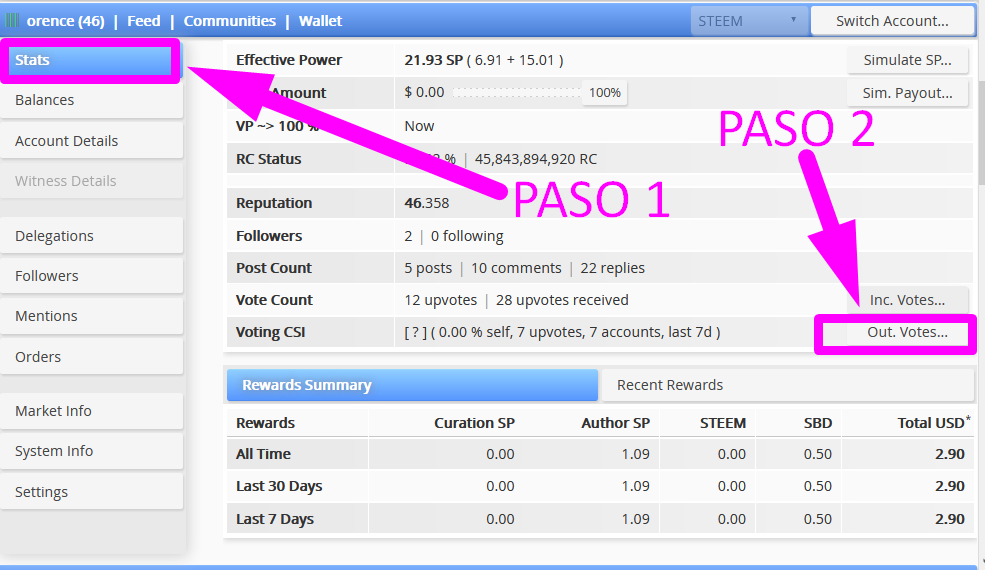Select Witness Details in the sidebar
This screenshot has width=985, height=570.
coord(92,181)
